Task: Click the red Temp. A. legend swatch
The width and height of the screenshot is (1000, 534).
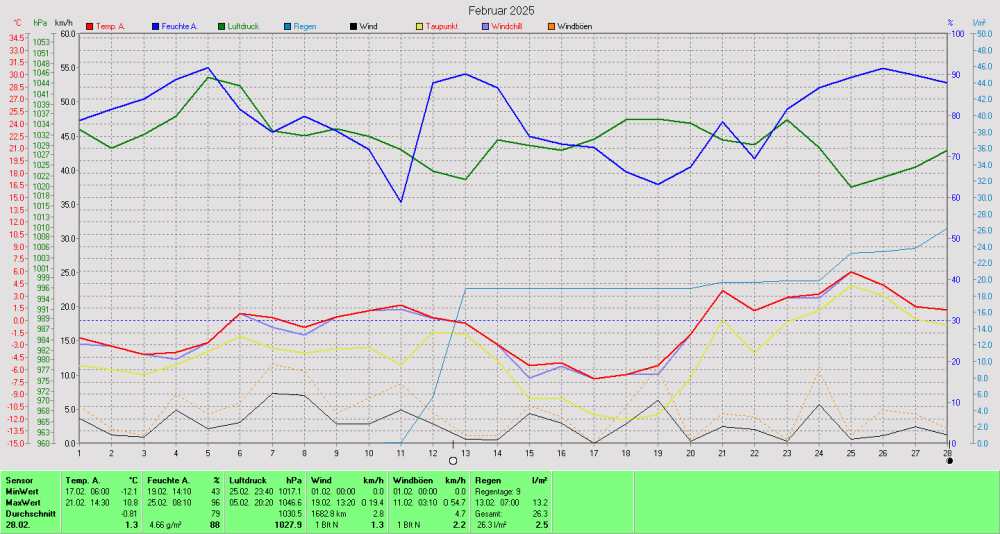Action: click(90, 26)
